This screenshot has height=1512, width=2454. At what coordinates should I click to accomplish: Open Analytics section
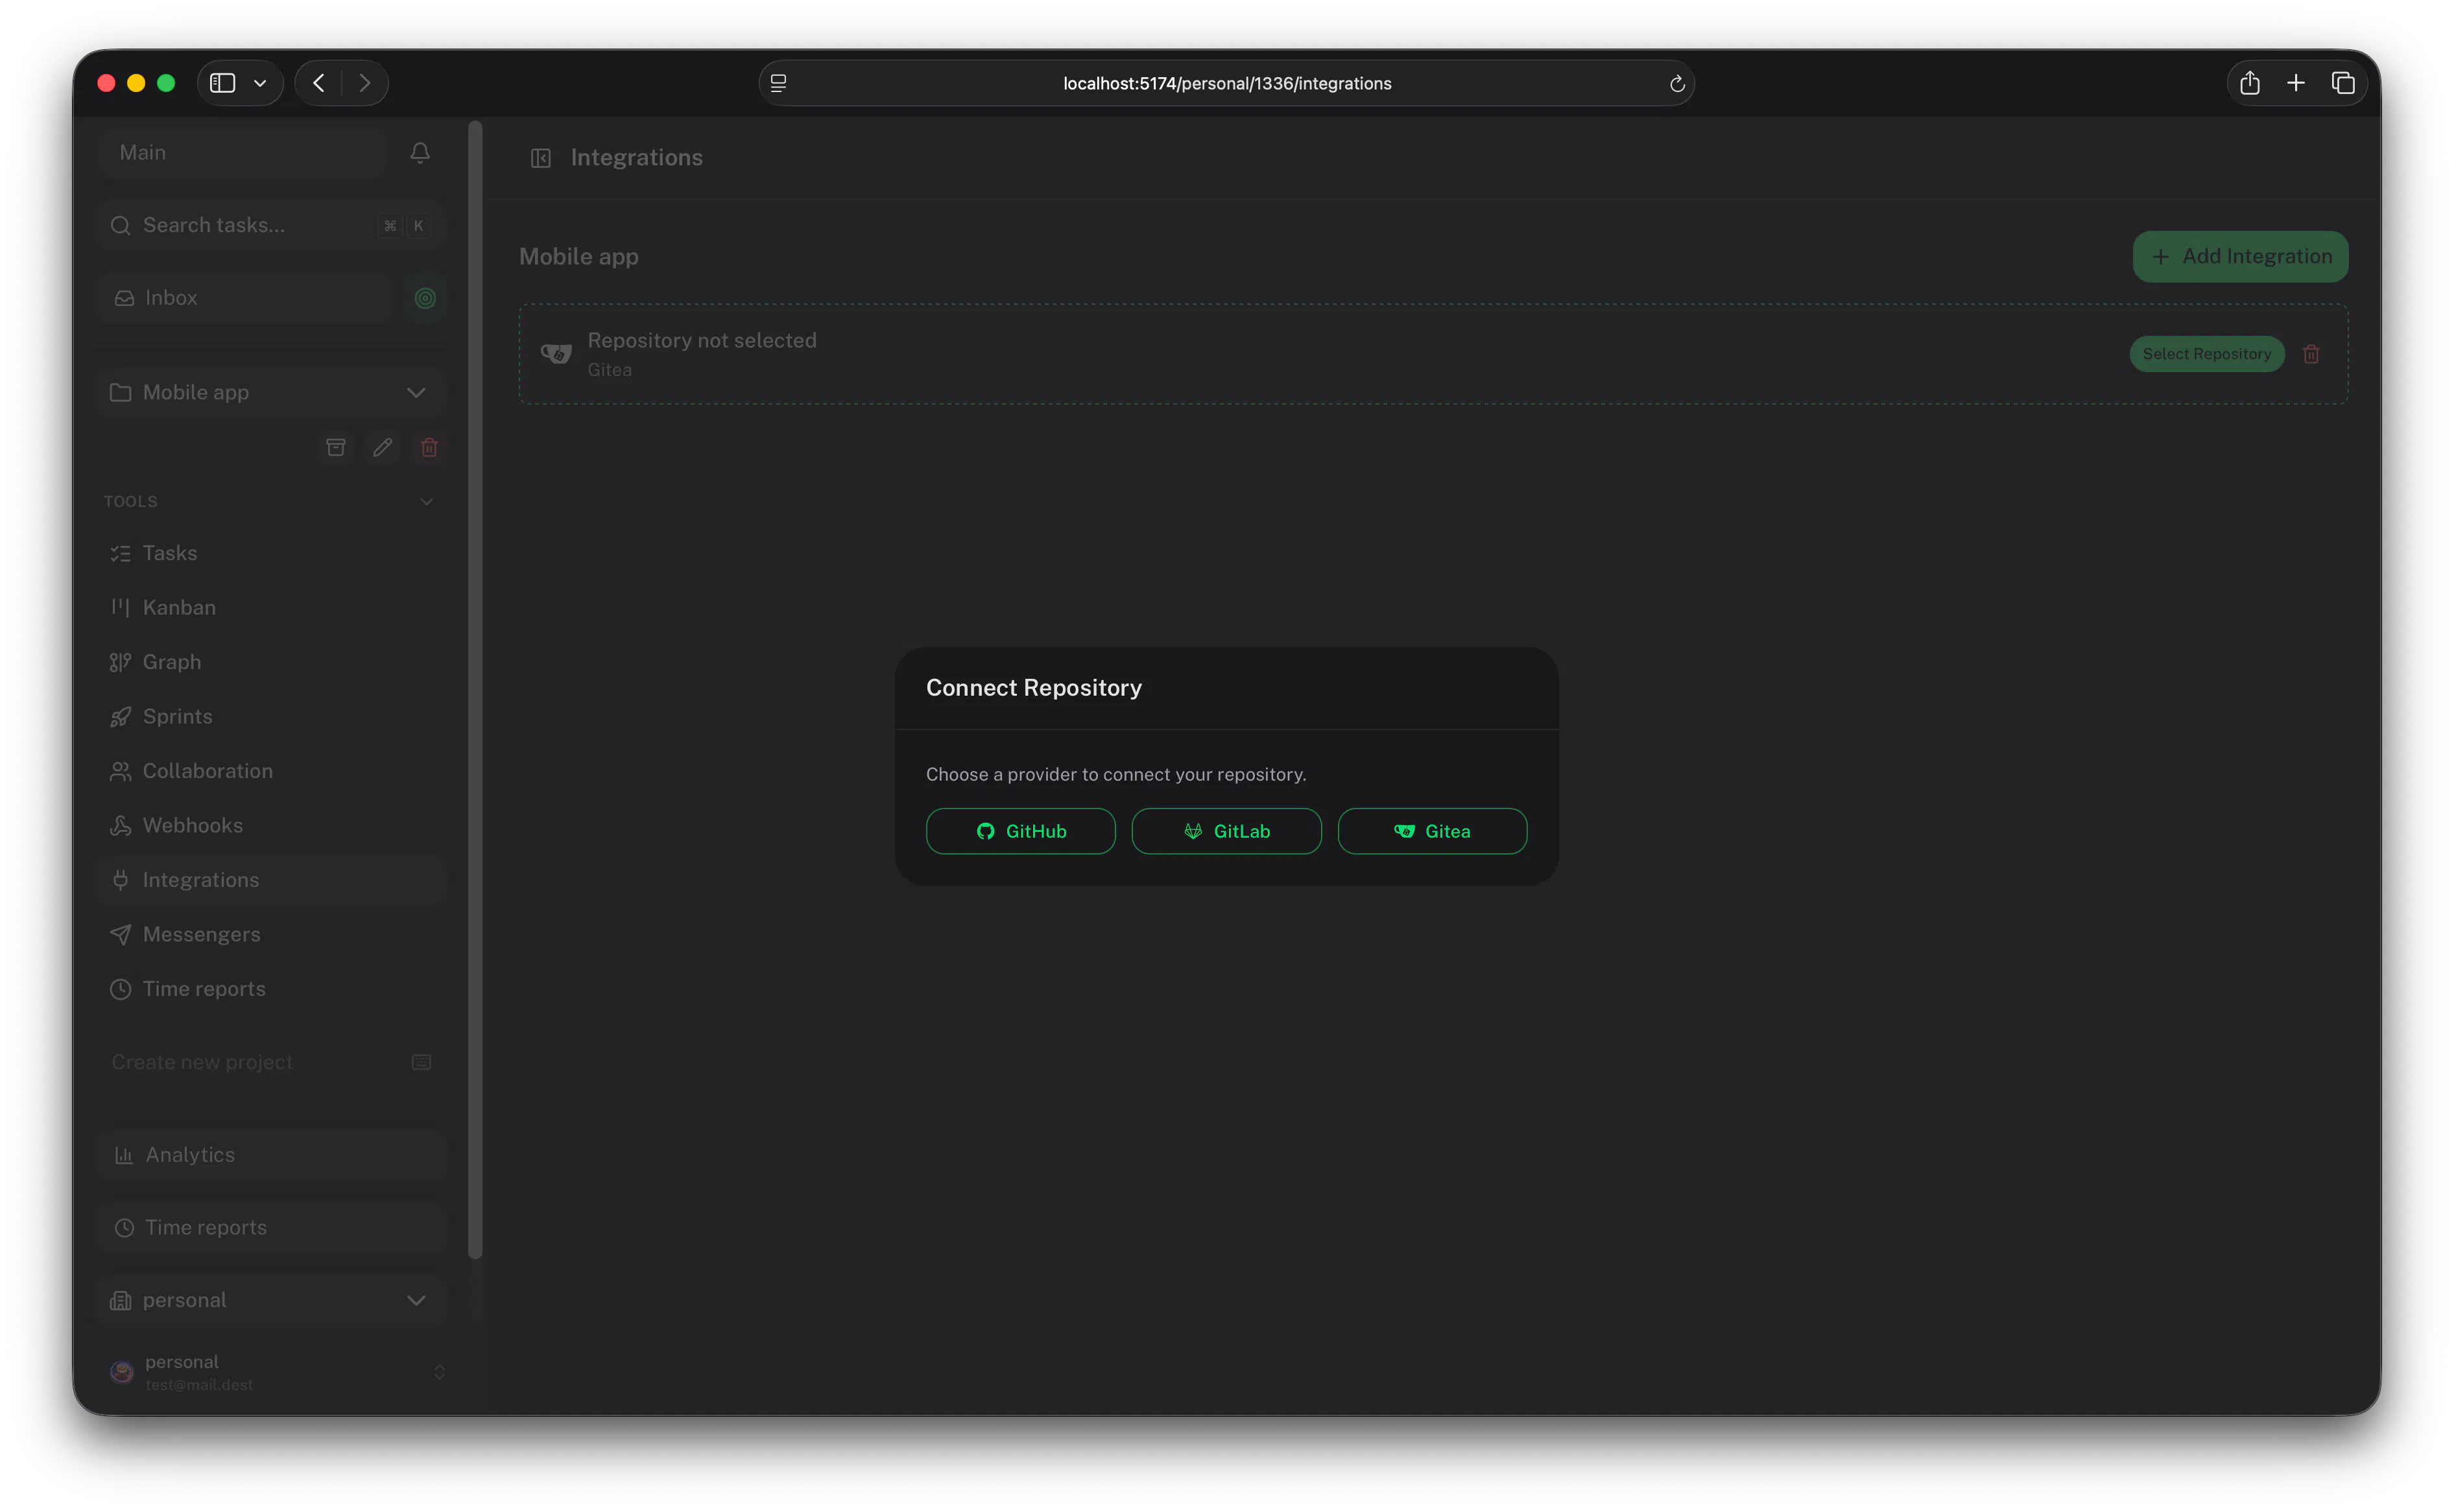tap(270, 1155)
